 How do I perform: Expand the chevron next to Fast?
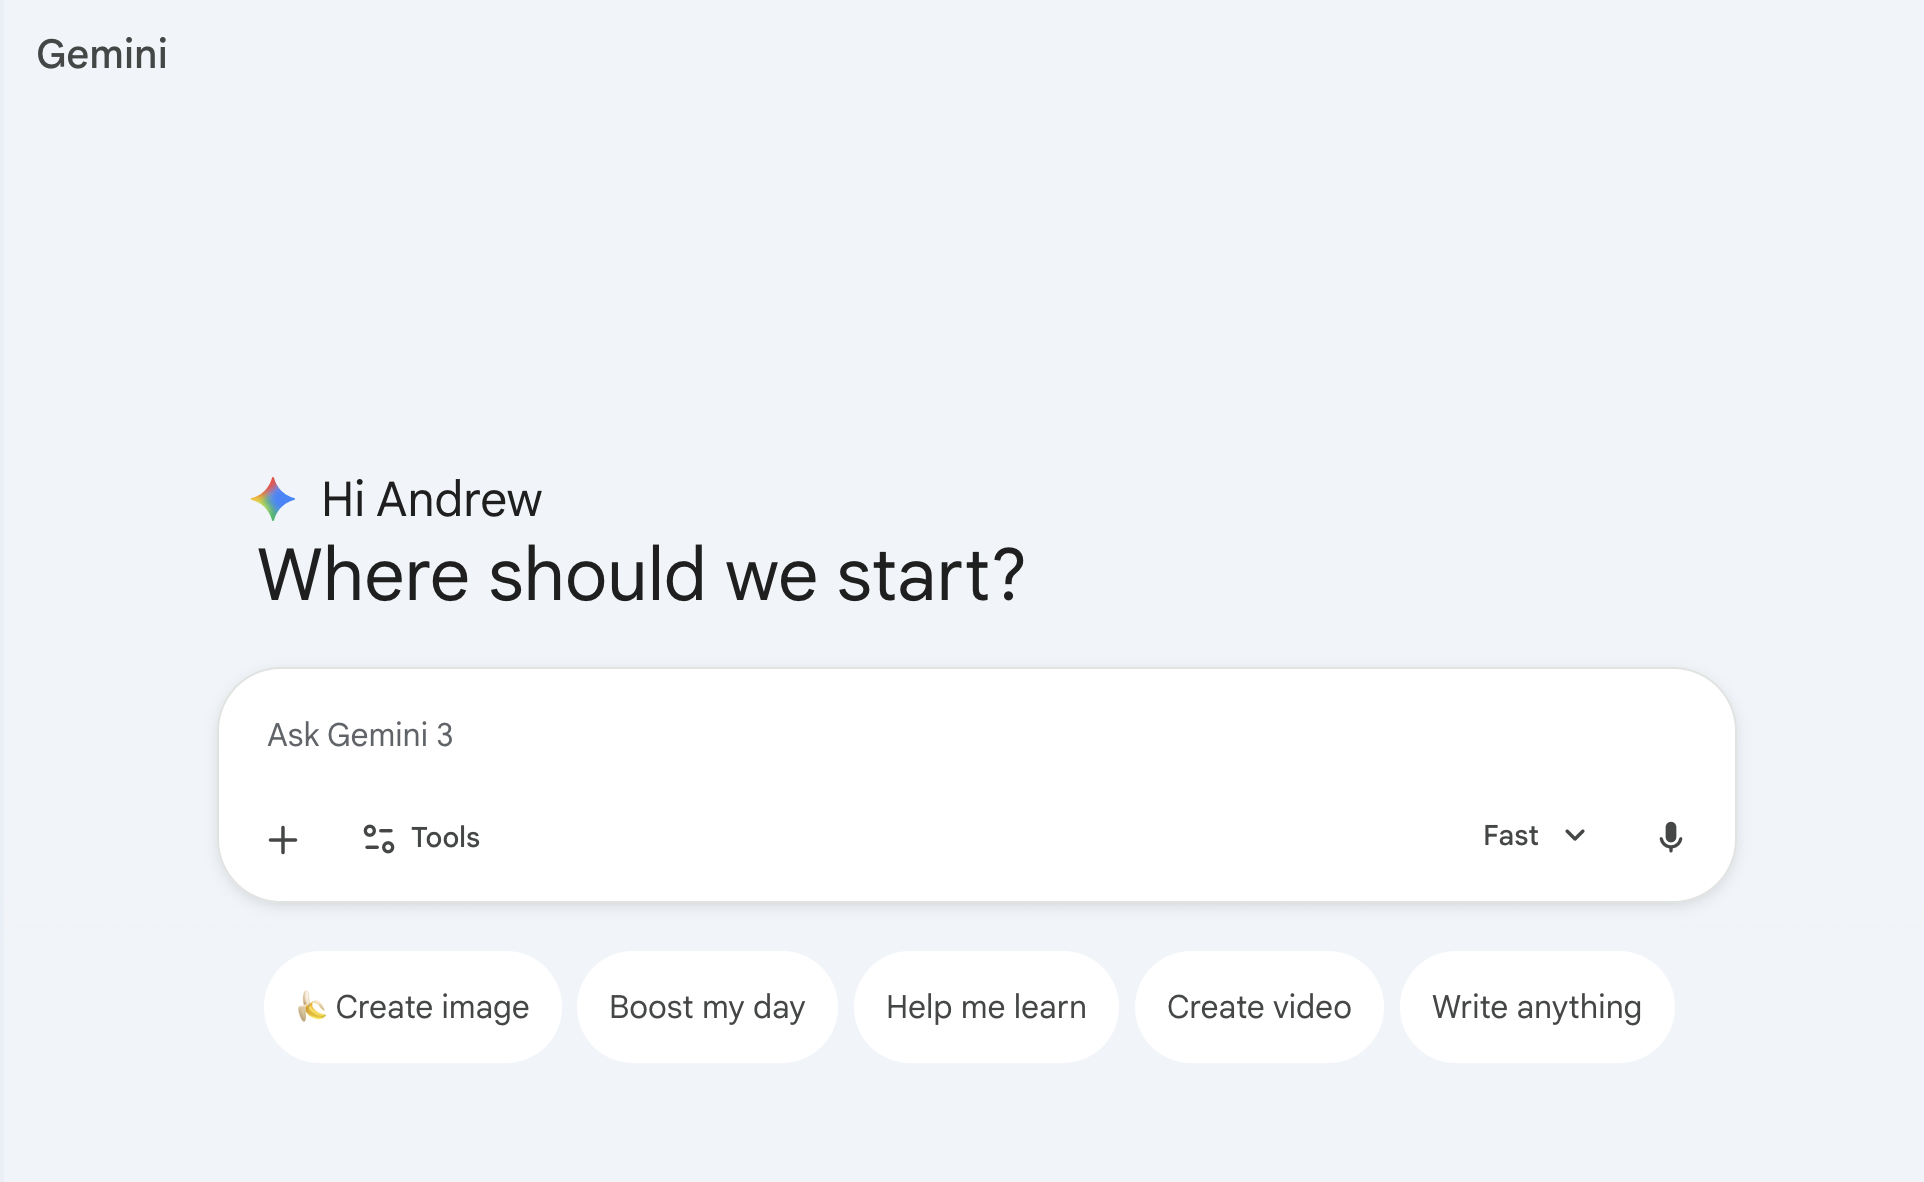coord(1575,836)
